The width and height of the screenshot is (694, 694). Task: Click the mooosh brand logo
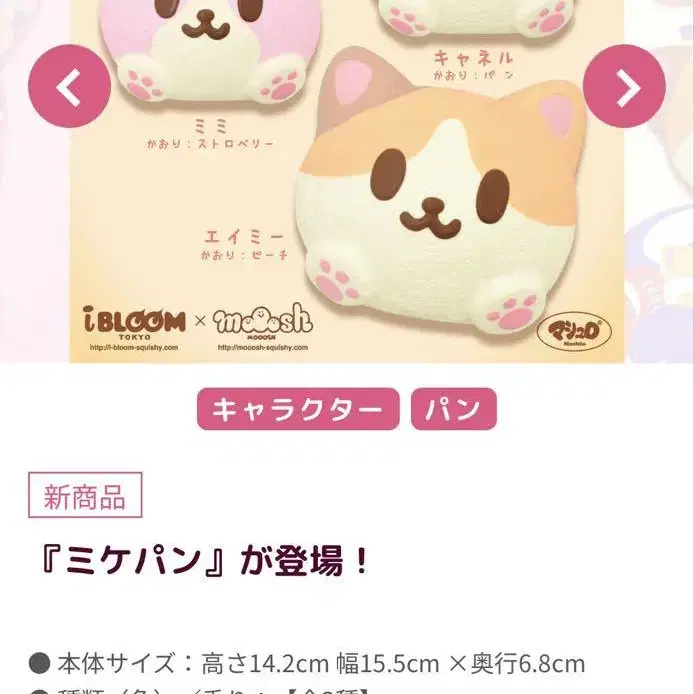[x=263, y=321]
